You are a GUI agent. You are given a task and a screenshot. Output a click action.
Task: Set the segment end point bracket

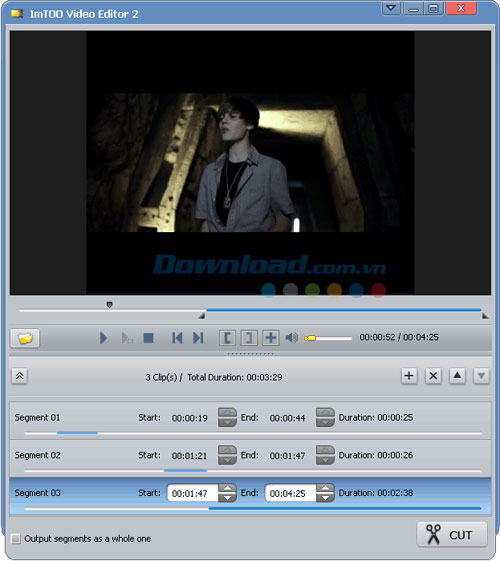pos(249,338)
